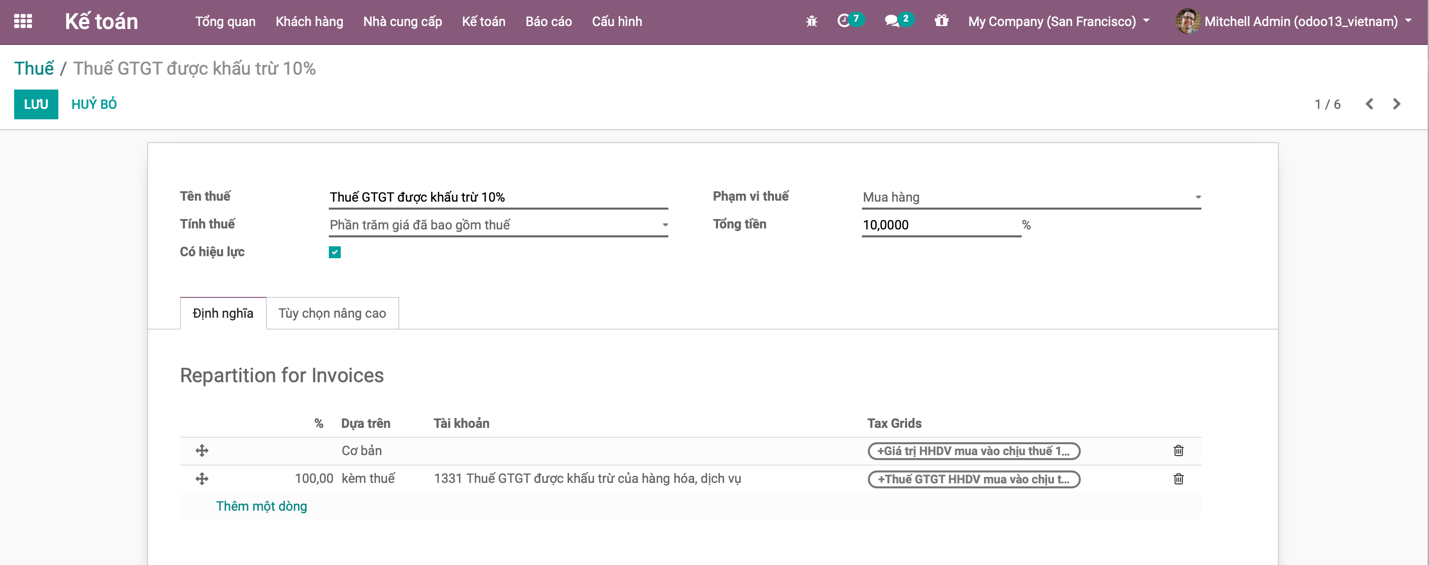Open the apps grid menu icon

pos(23,21)
